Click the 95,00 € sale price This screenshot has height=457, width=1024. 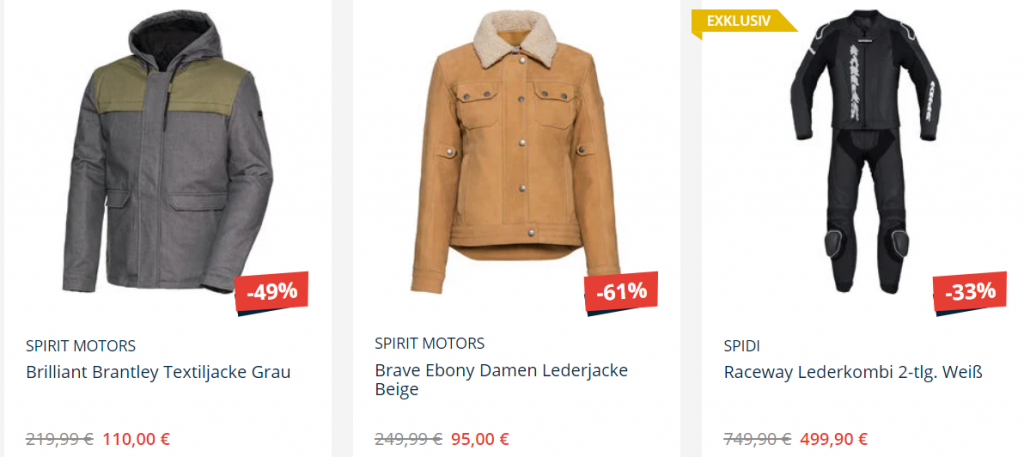pyautogui.click(x=480, y=438)
